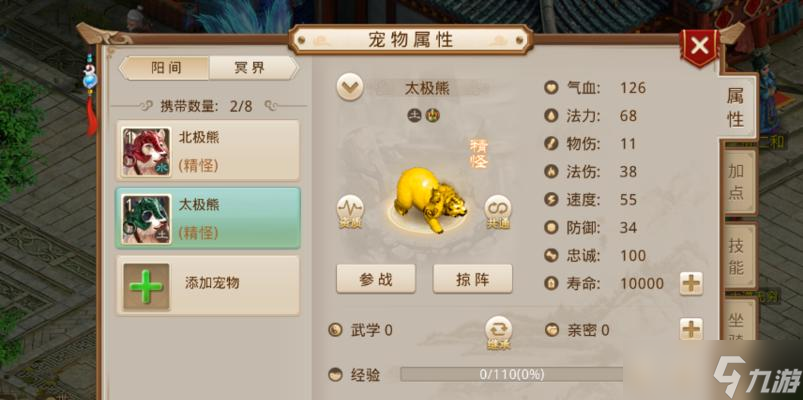Image resolution: width=803 pixels, height=400 pixels.
Task: Open the 属性 side tab
Action: [x=736, y=107]
